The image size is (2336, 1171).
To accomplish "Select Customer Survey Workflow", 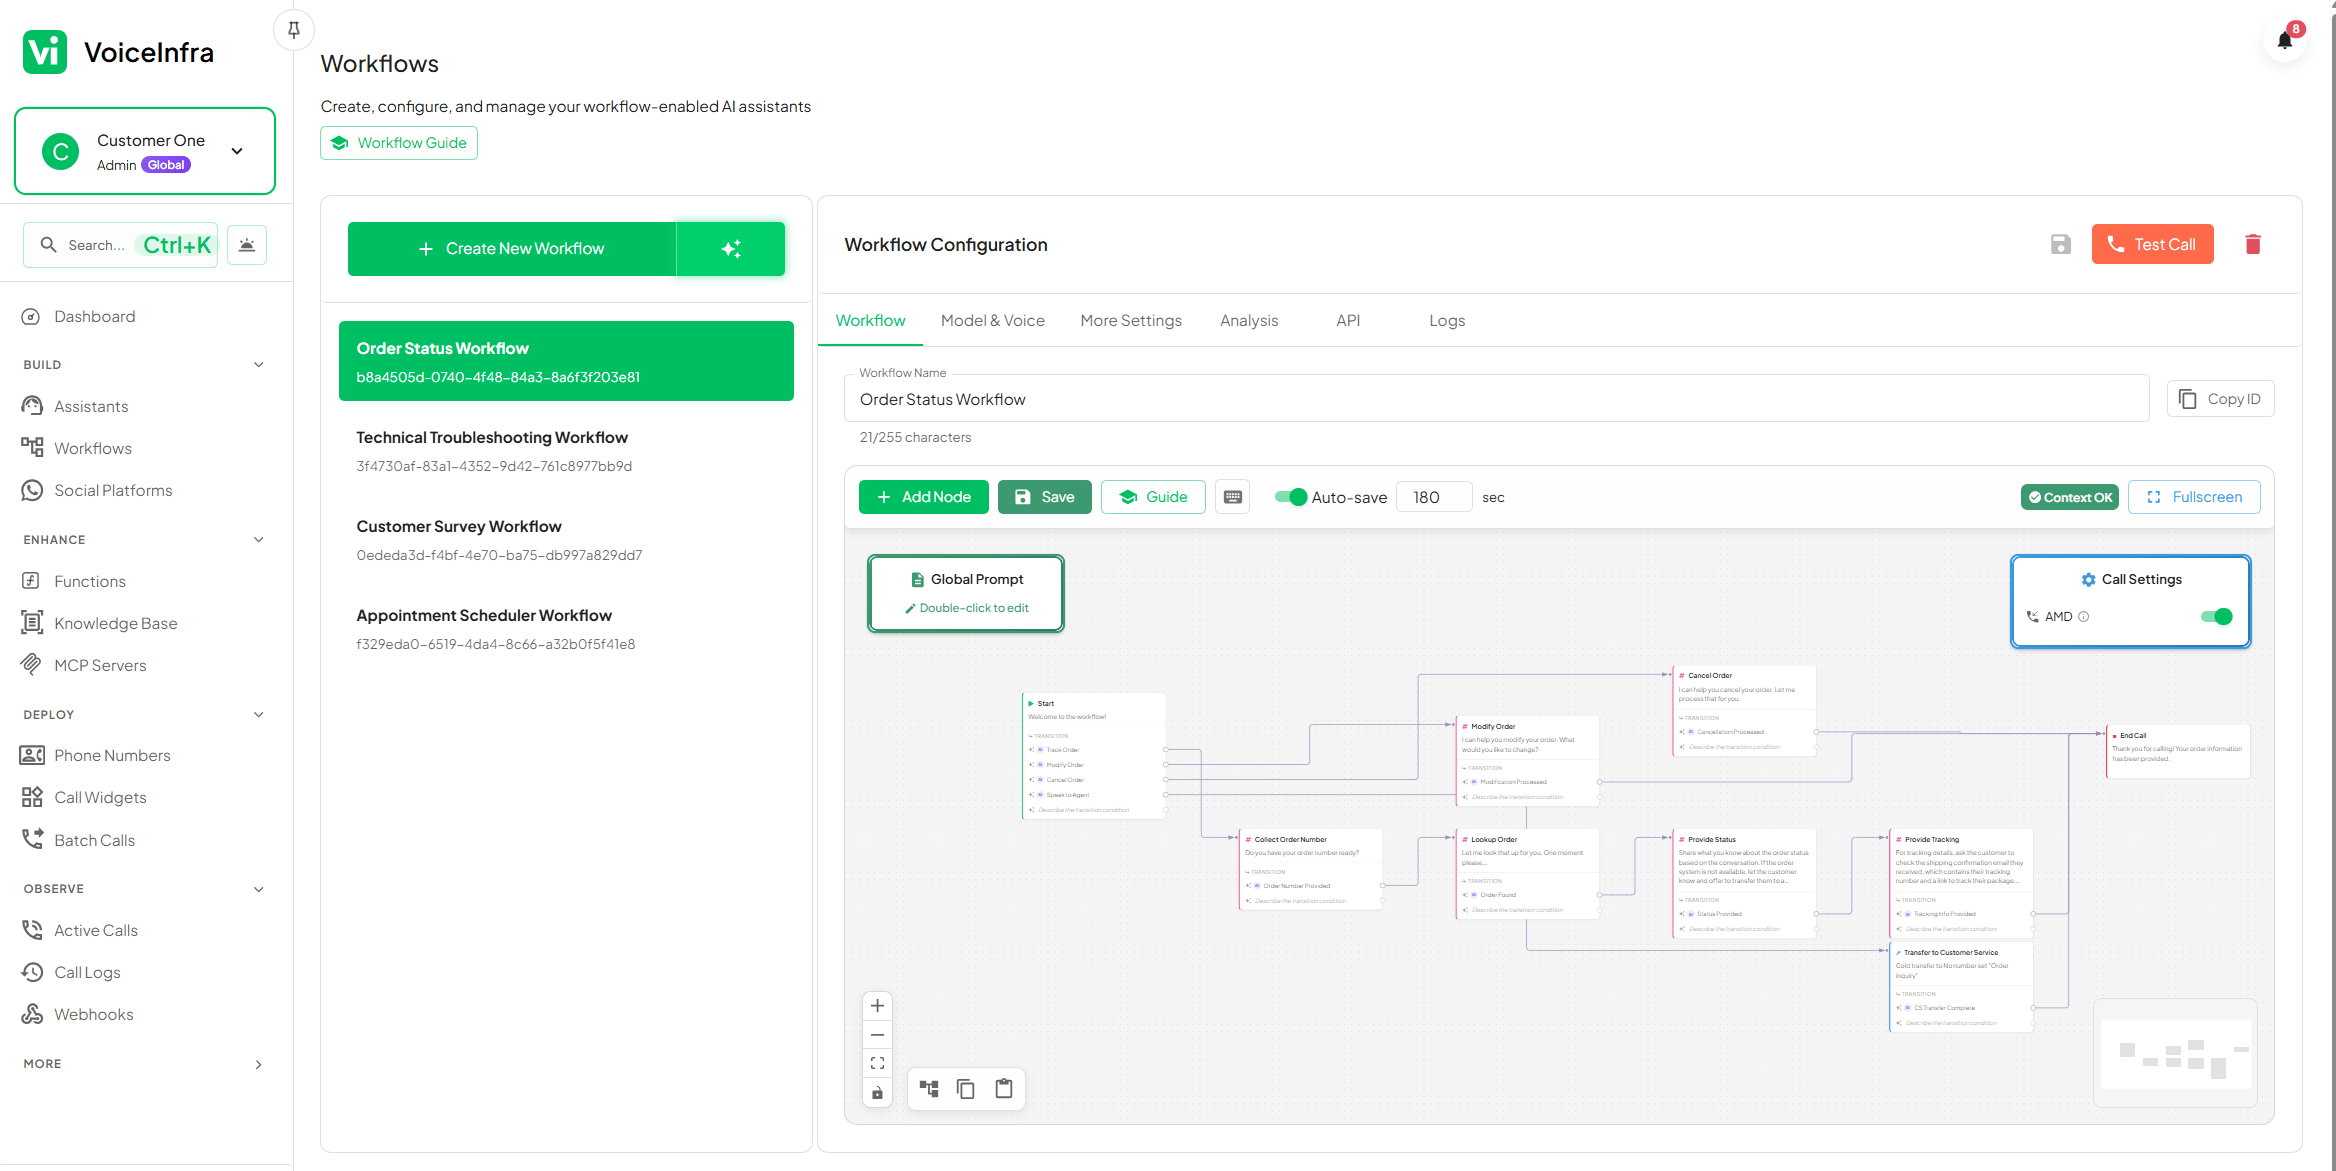I will [x=566, y=540].
